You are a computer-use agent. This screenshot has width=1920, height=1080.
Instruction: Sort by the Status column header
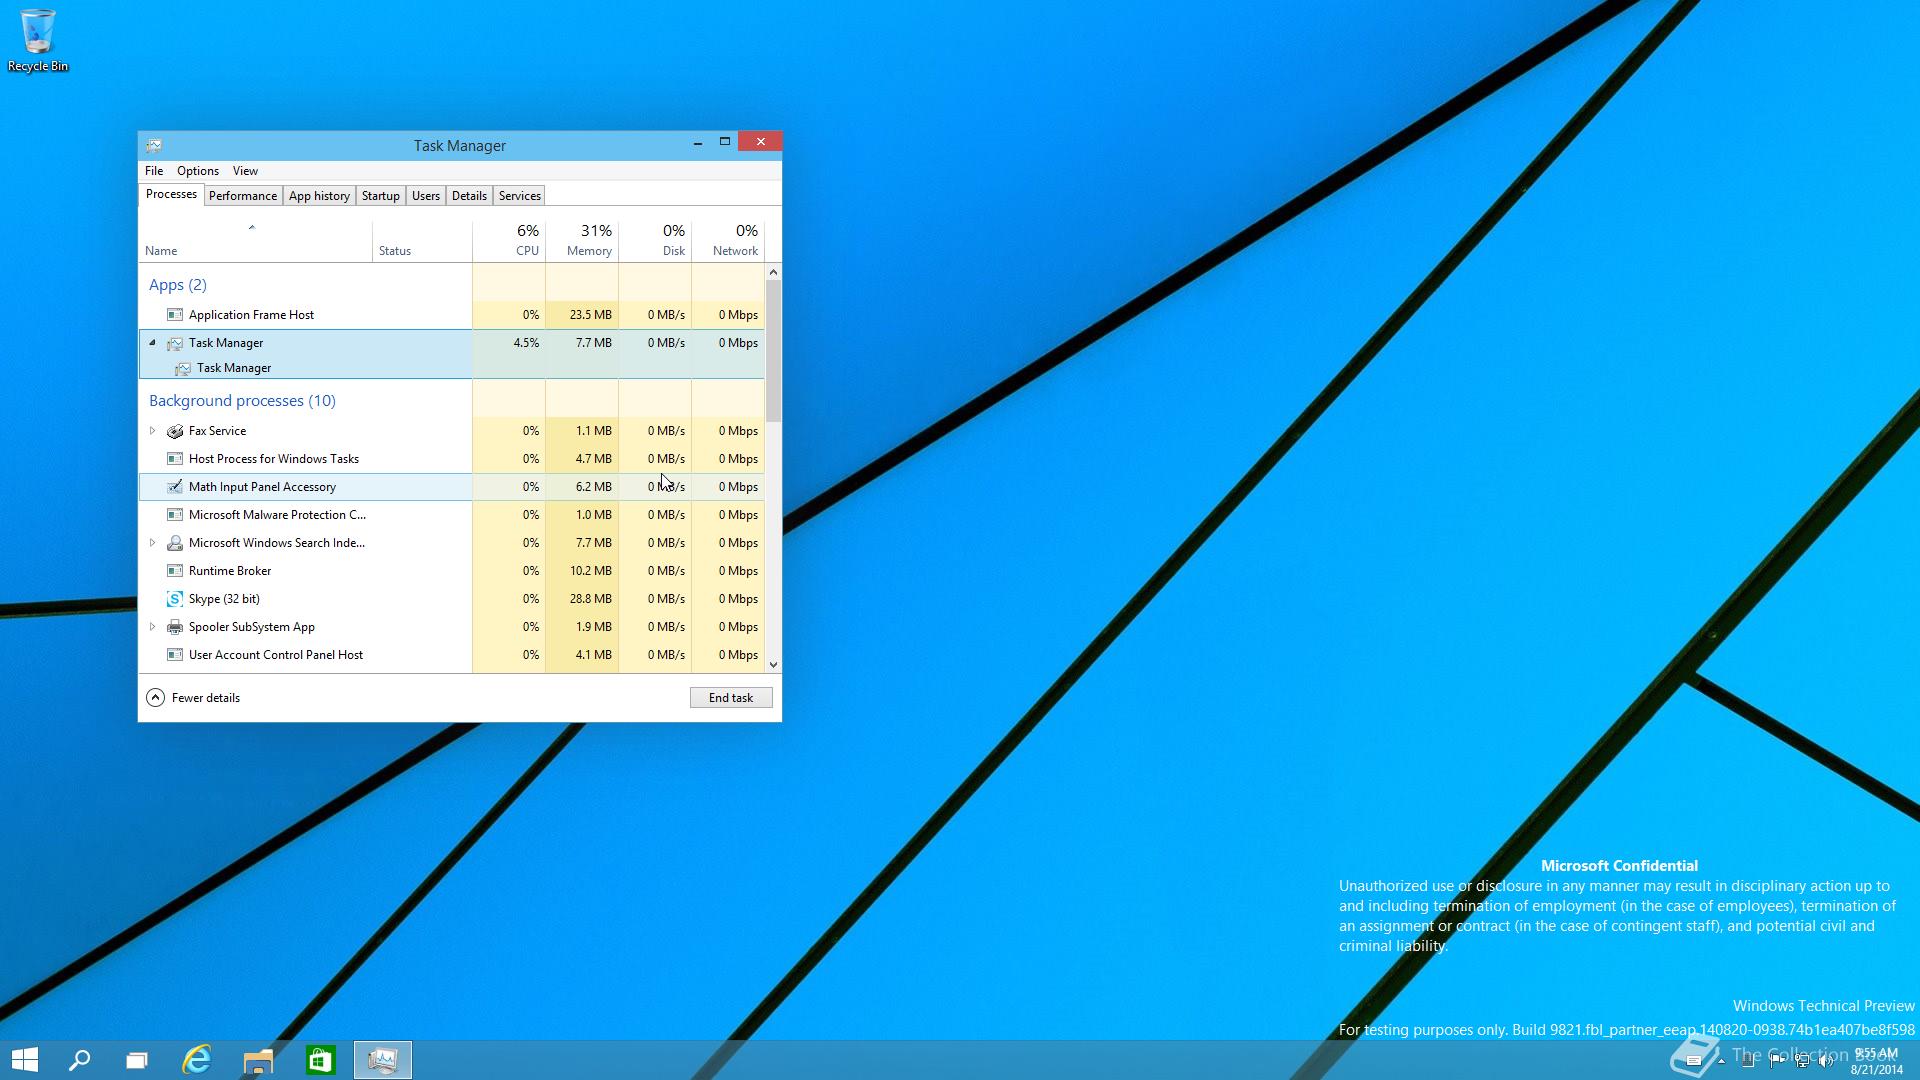point(422,241)
